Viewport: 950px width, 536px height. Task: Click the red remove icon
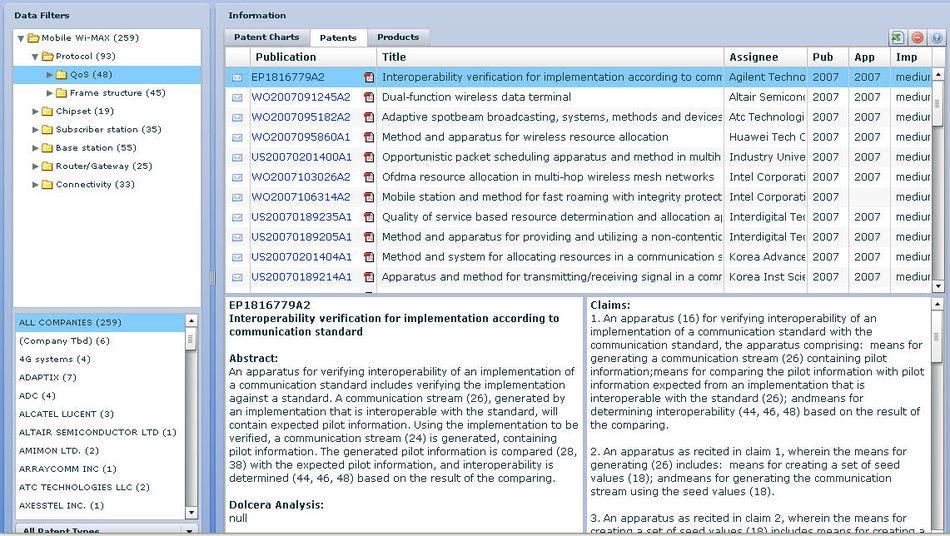(x=918, y=38)
